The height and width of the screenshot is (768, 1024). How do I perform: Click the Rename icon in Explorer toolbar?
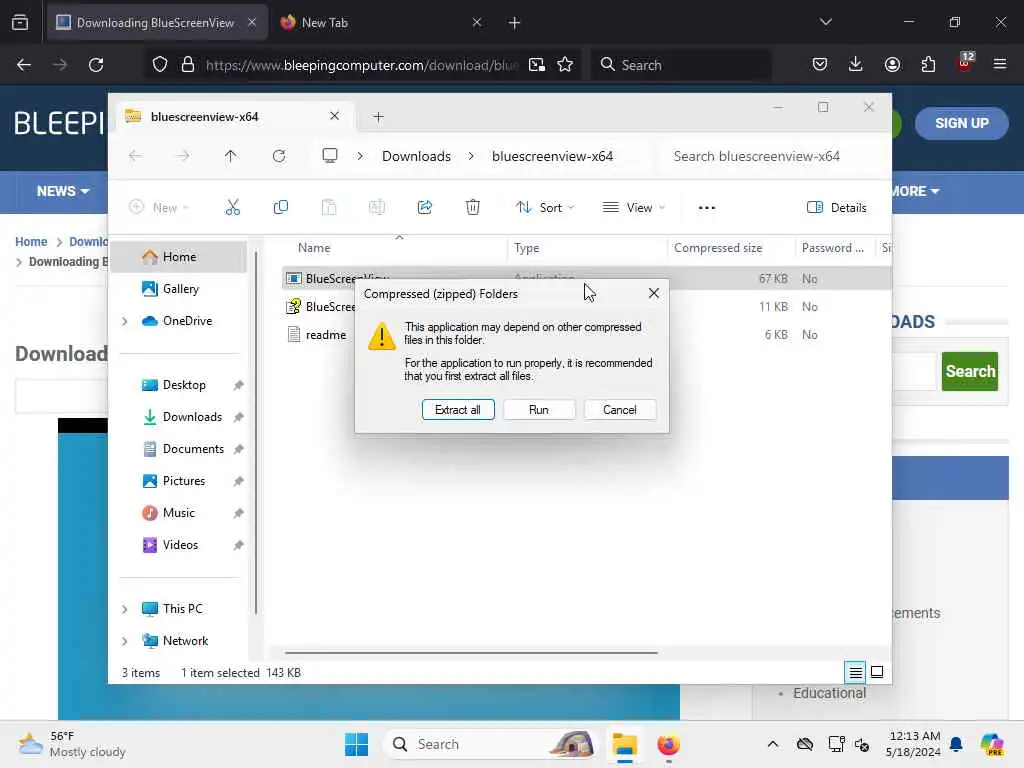click(377, 208)
